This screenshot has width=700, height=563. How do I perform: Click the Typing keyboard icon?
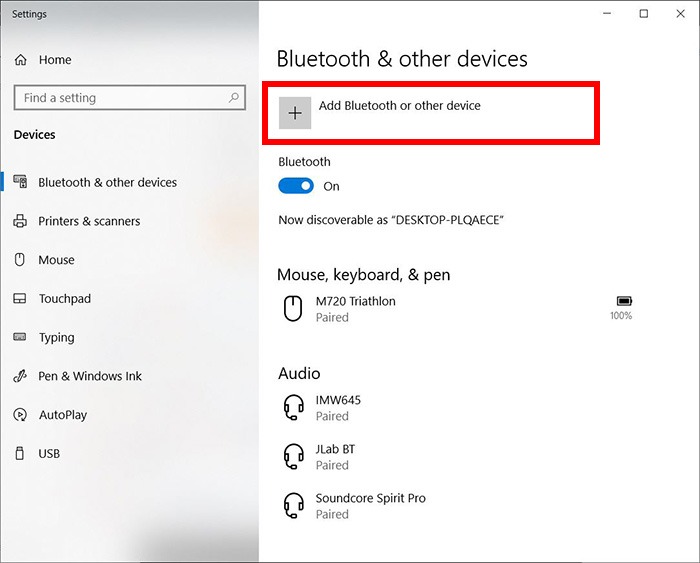20,337
